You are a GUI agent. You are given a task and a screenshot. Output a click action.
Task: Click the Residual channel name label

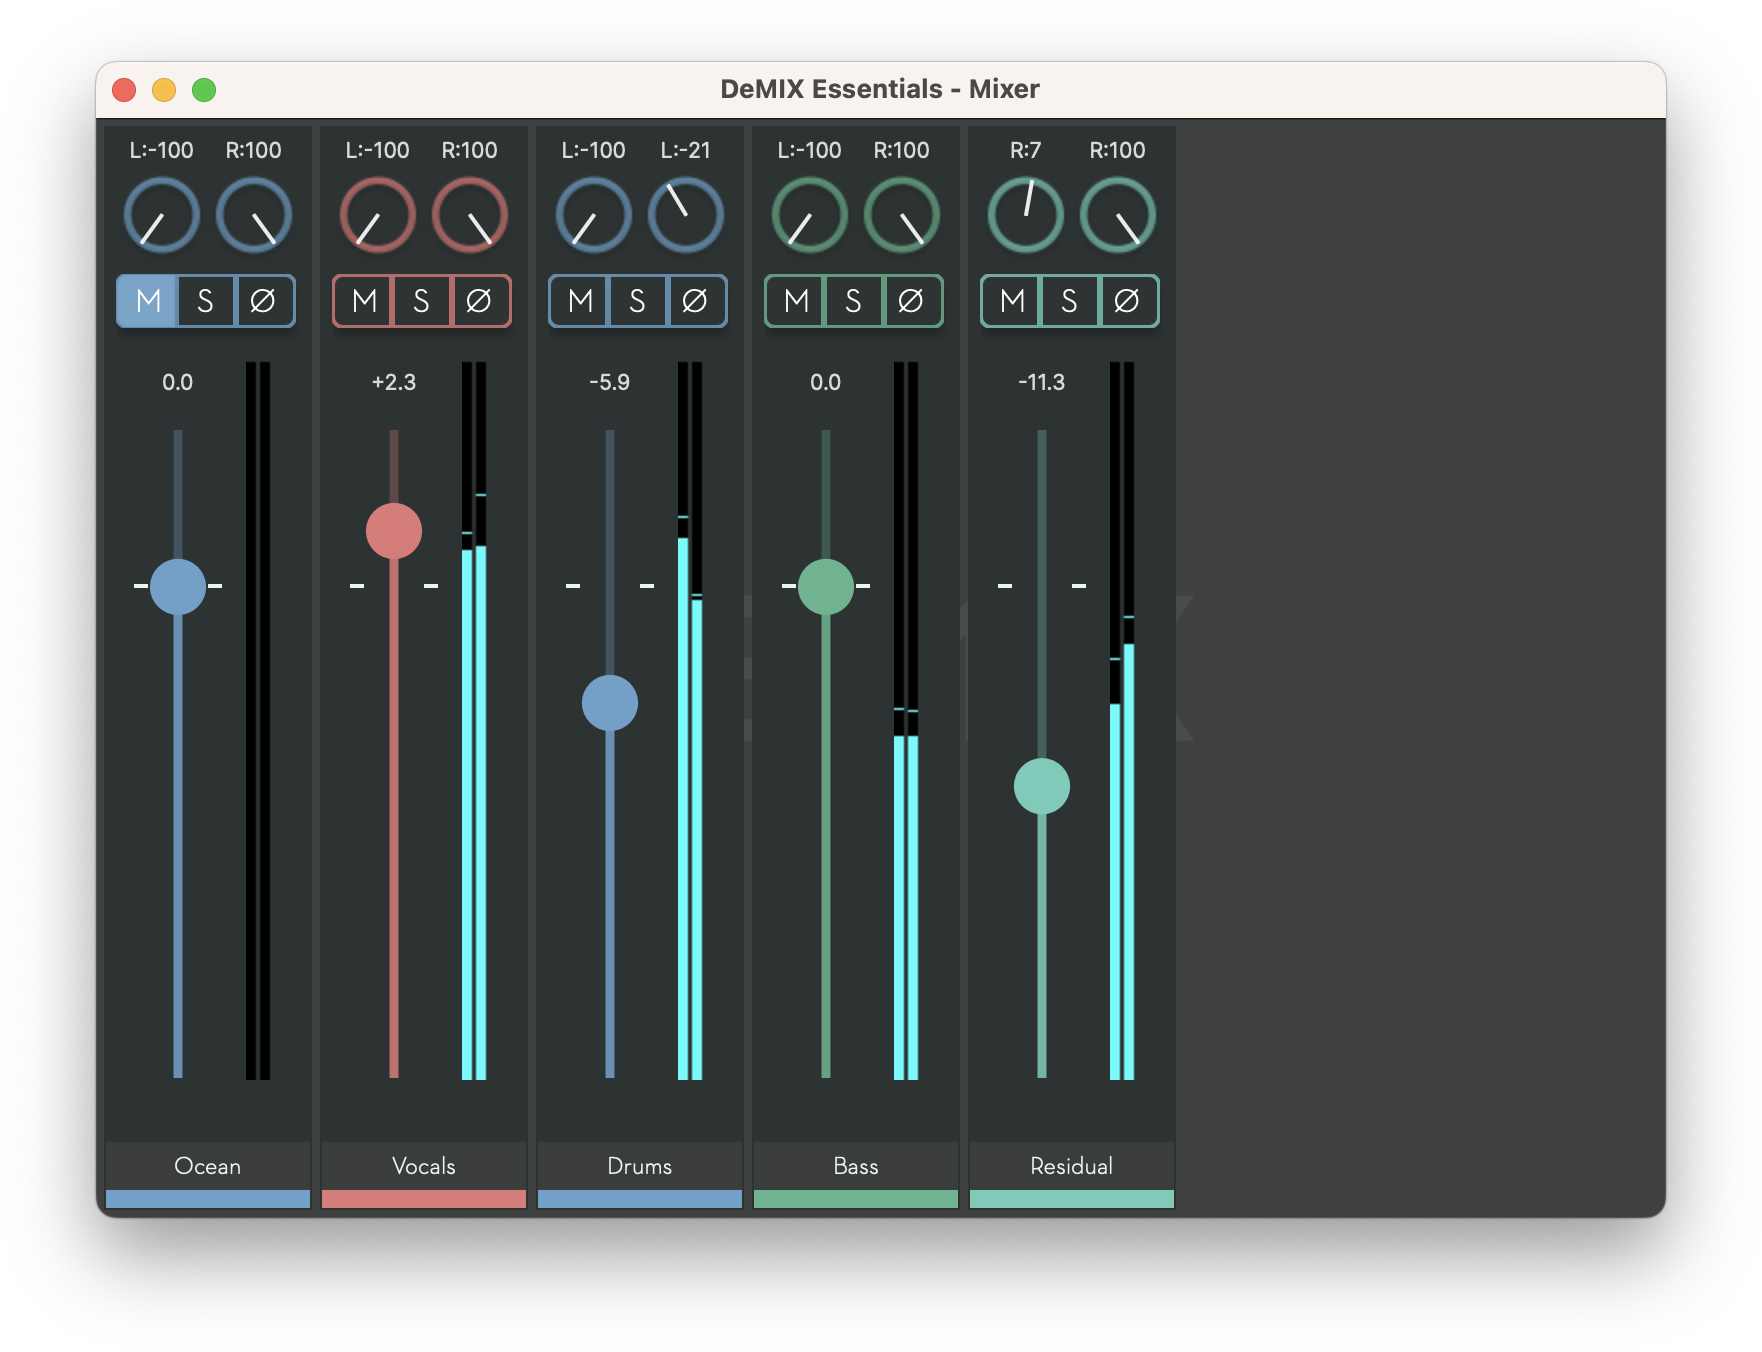[1072, 1166]
